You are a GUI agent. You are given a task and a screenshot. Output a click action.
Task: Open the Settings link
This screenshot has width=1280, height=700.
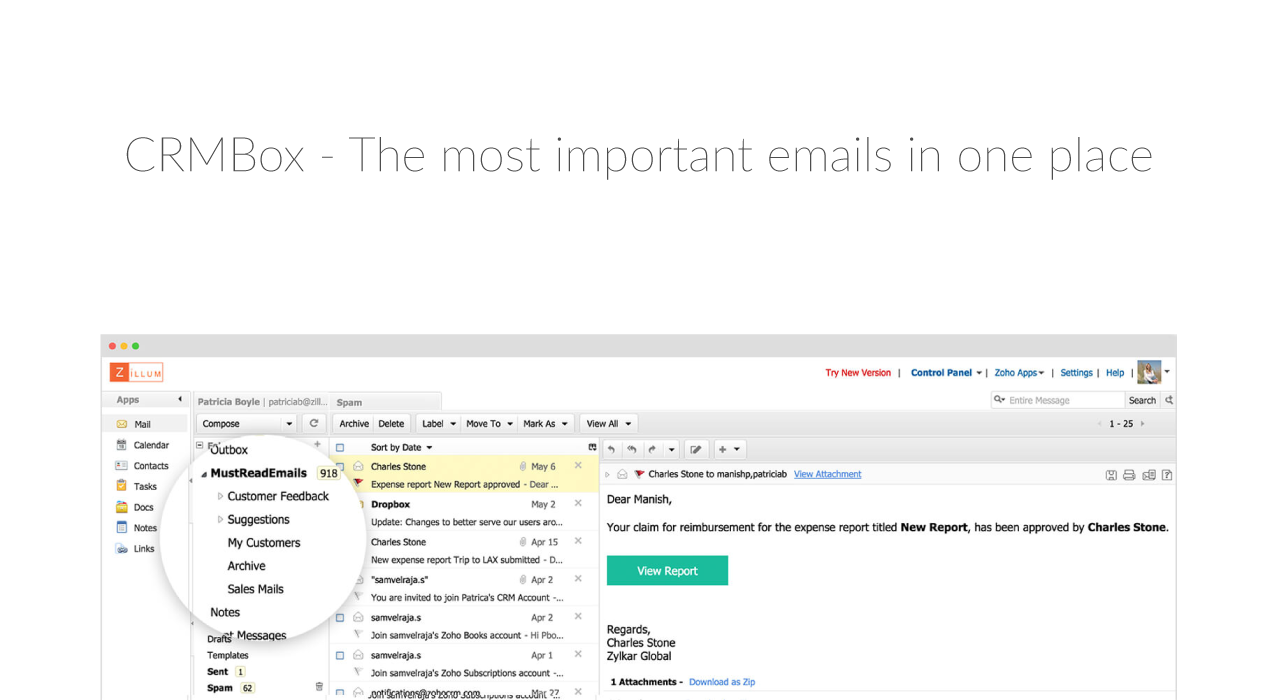click(1076, 373)
